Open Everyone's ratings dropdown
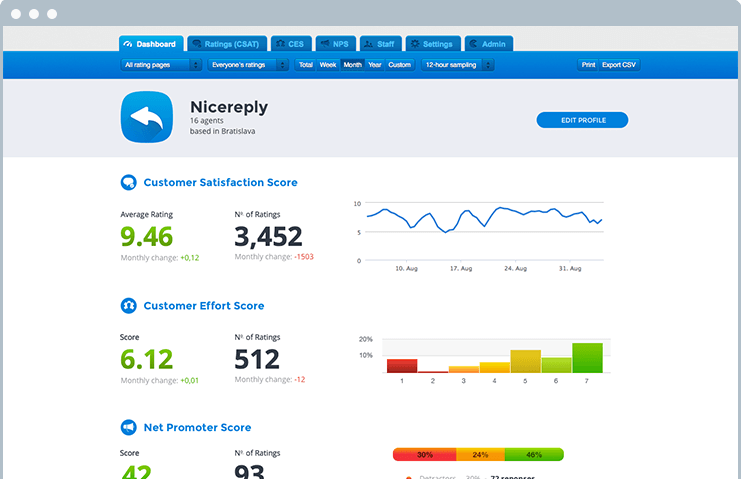 tap(248, 65)
